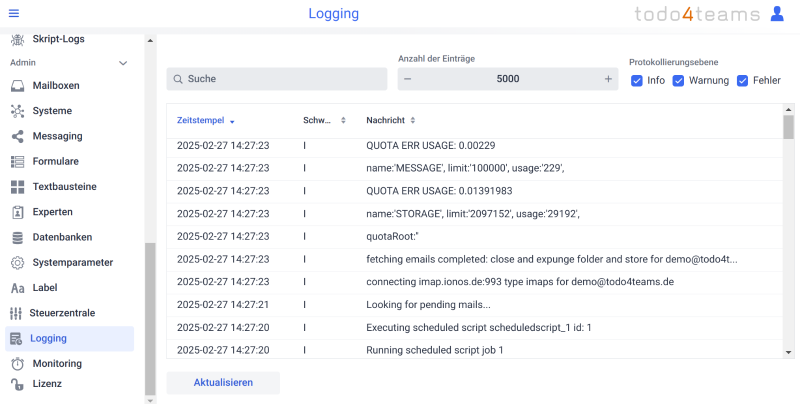Click the Steuerzentrale sliders icon
The image size is (800, 404).
16,313
